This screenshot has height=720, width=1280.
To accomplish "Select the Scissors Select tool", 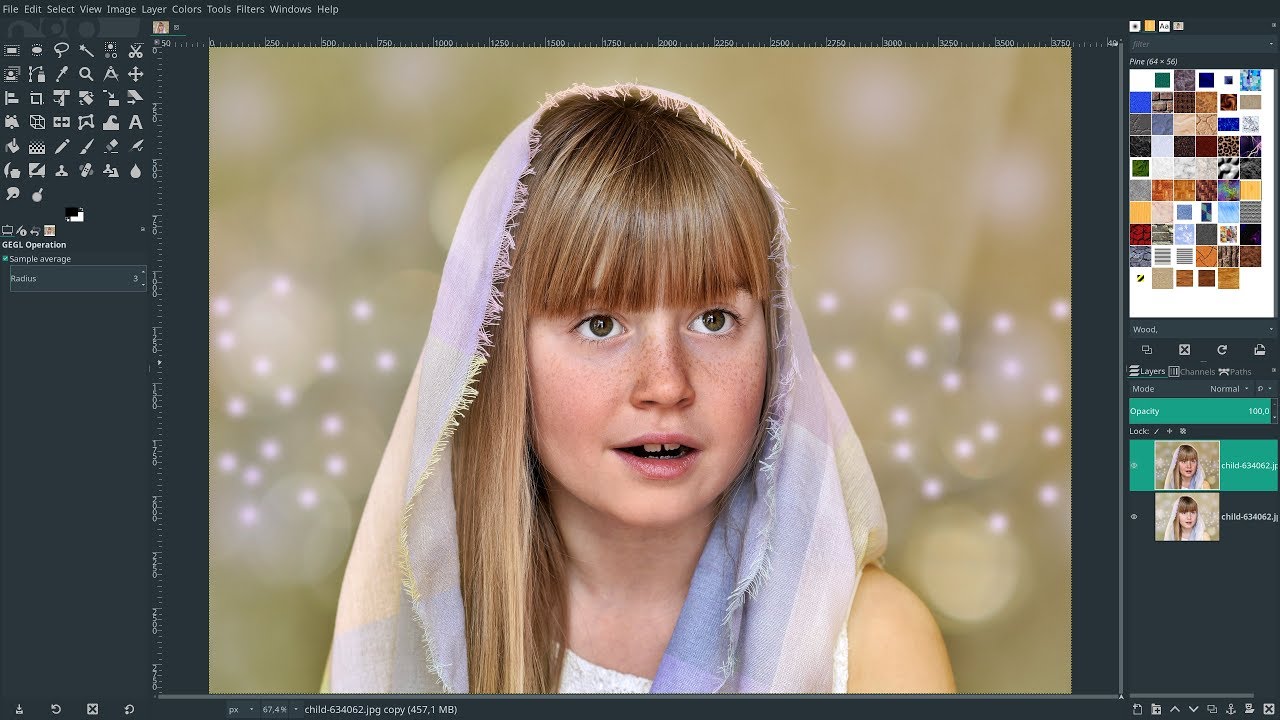I will tap(135, 50).
